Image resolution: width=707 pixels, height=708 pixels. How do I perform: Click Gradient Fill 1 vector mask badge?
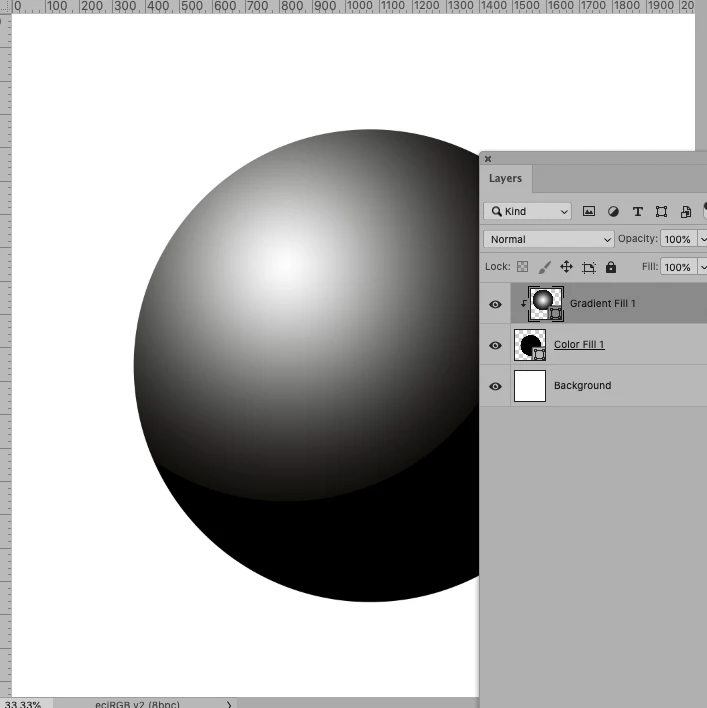(556, 313)
